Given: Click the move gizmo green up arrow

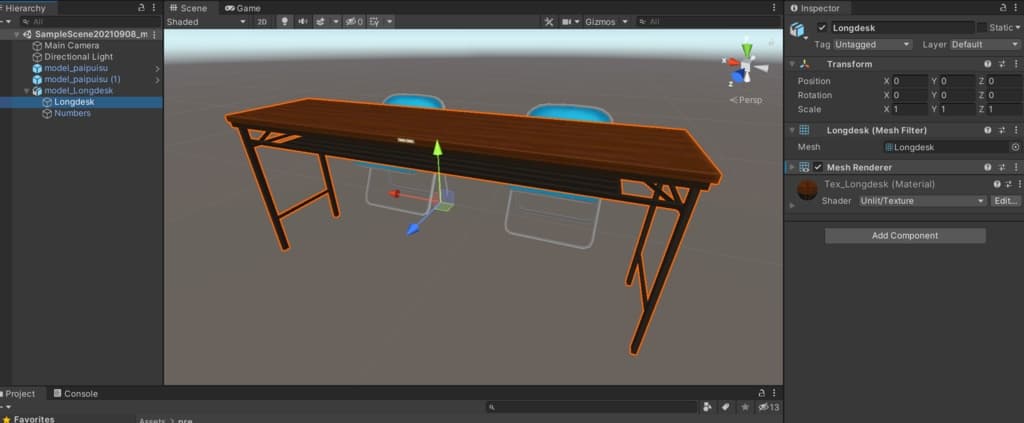Looking at the screenshot, I should (438, 149).
